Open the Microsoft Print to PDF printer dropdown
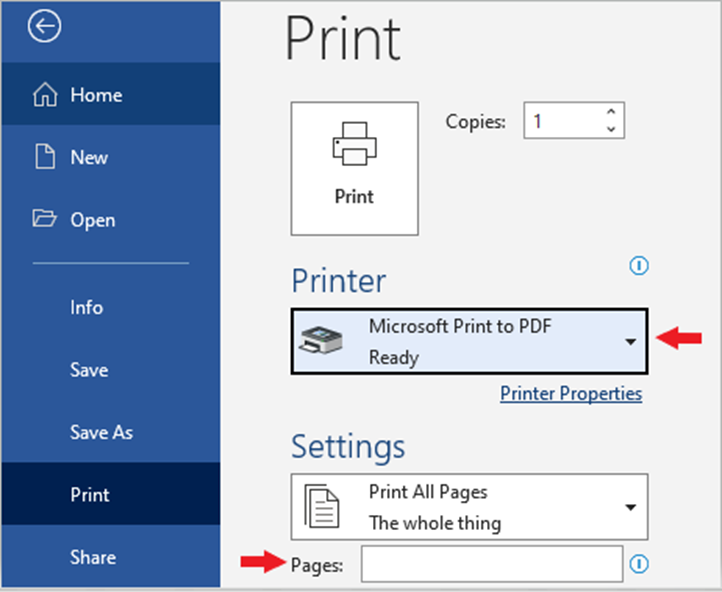The width and height of the screenshot is (722, 592). [x=470, y=341]
